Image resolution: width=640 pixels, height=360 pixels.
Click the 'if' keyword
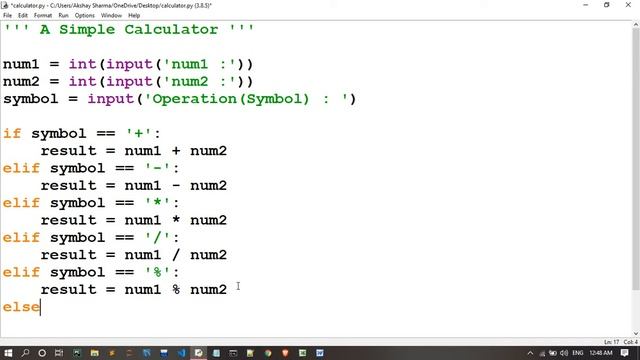(12, 133)
